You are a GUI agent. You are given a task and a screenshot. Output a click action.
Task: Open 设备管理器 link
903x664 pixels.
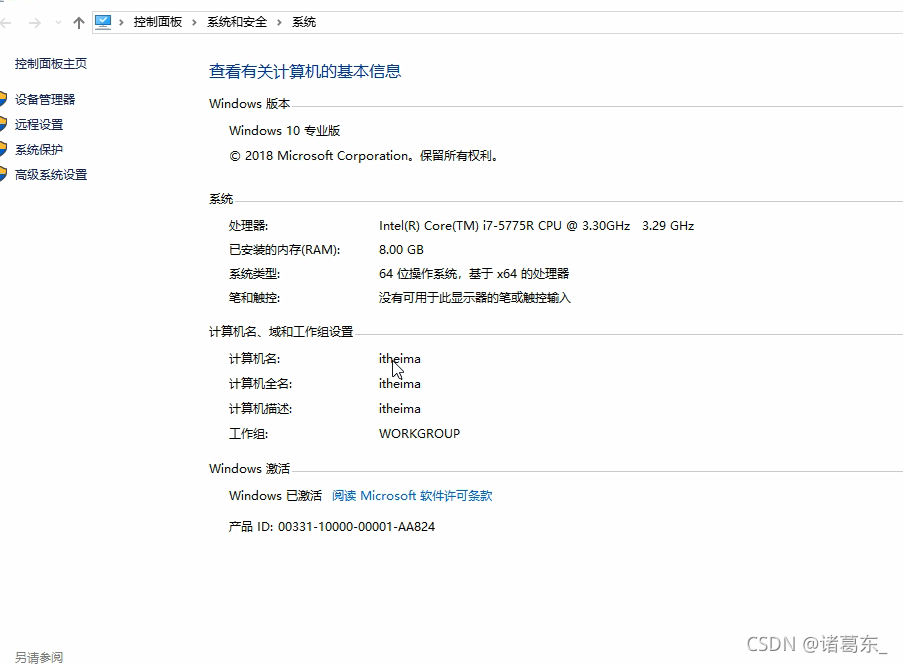pos(45,99)
